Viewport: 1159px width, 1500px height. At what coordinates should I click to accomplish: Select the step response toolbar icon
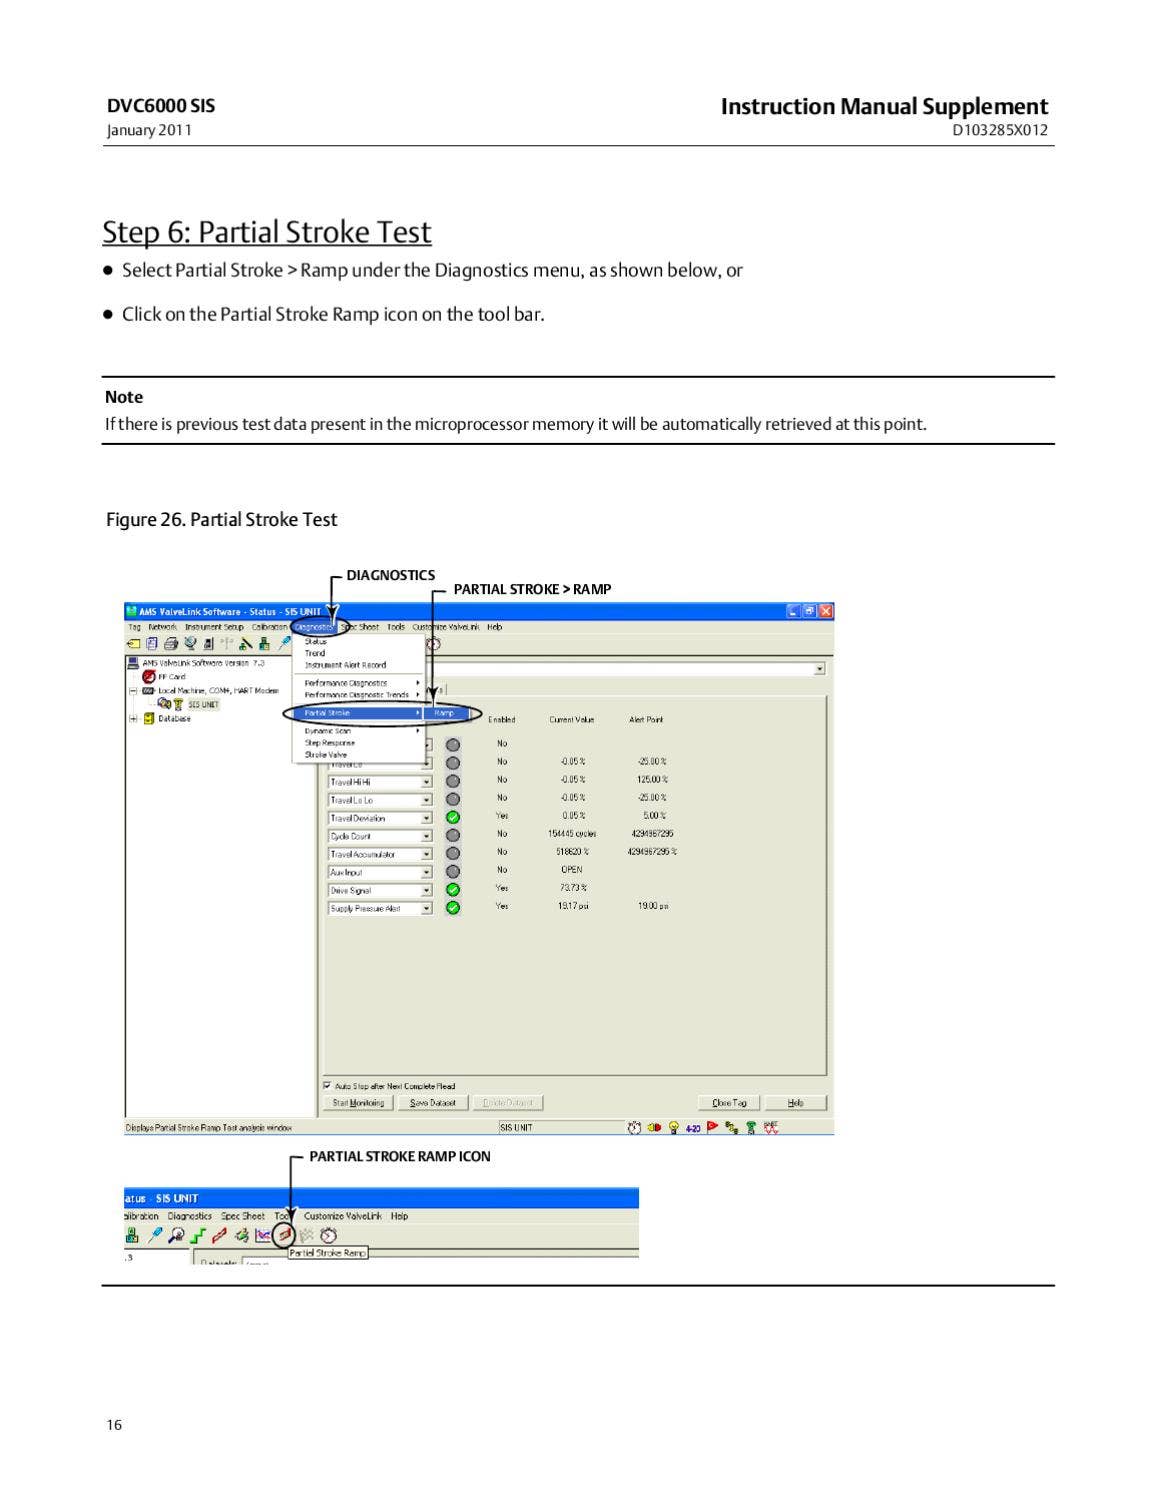coord(196,1234)
